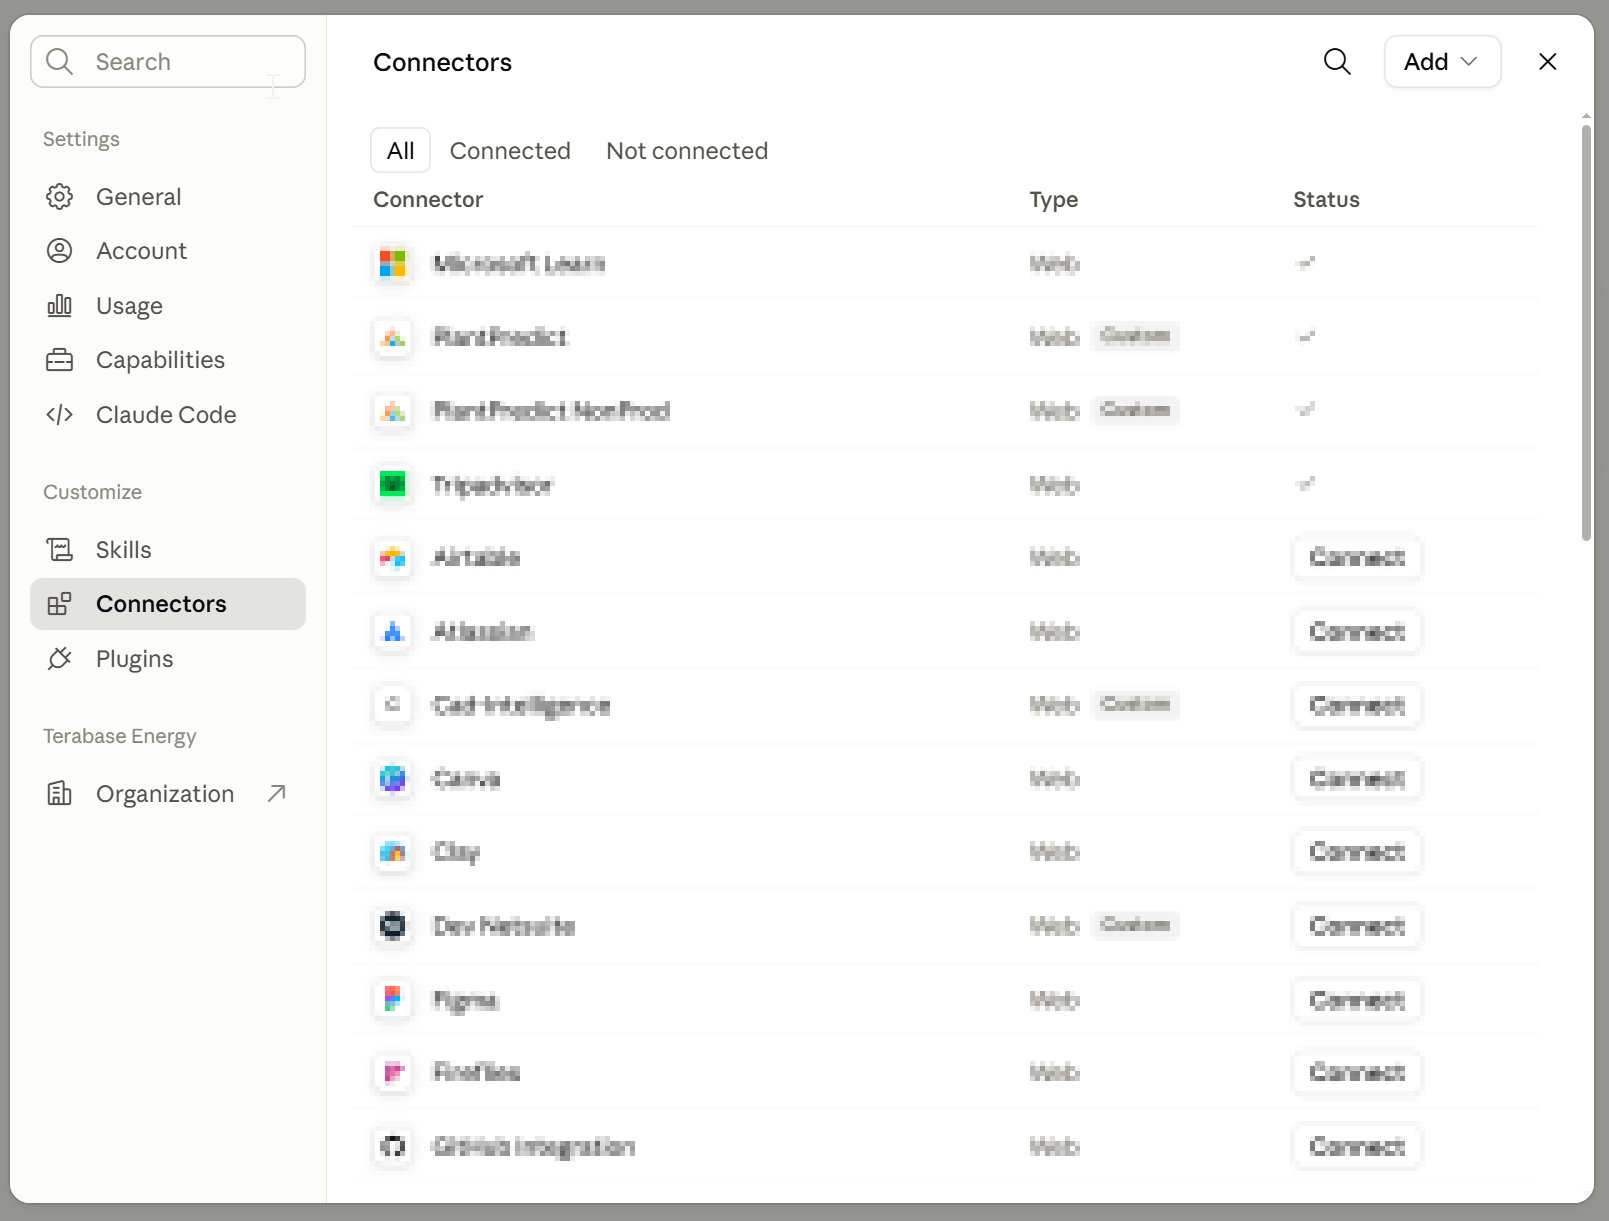Click the Custom tag on Dev Netsuite row
The height and width of the screenshot is (1221, 1609).
tap(1135, 925)
